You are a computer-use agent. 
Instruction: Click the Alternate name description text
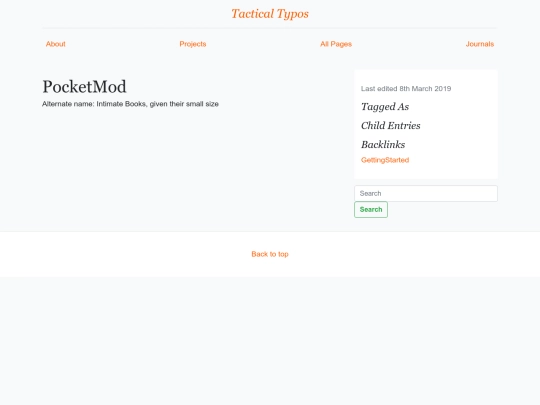(130, 104)
